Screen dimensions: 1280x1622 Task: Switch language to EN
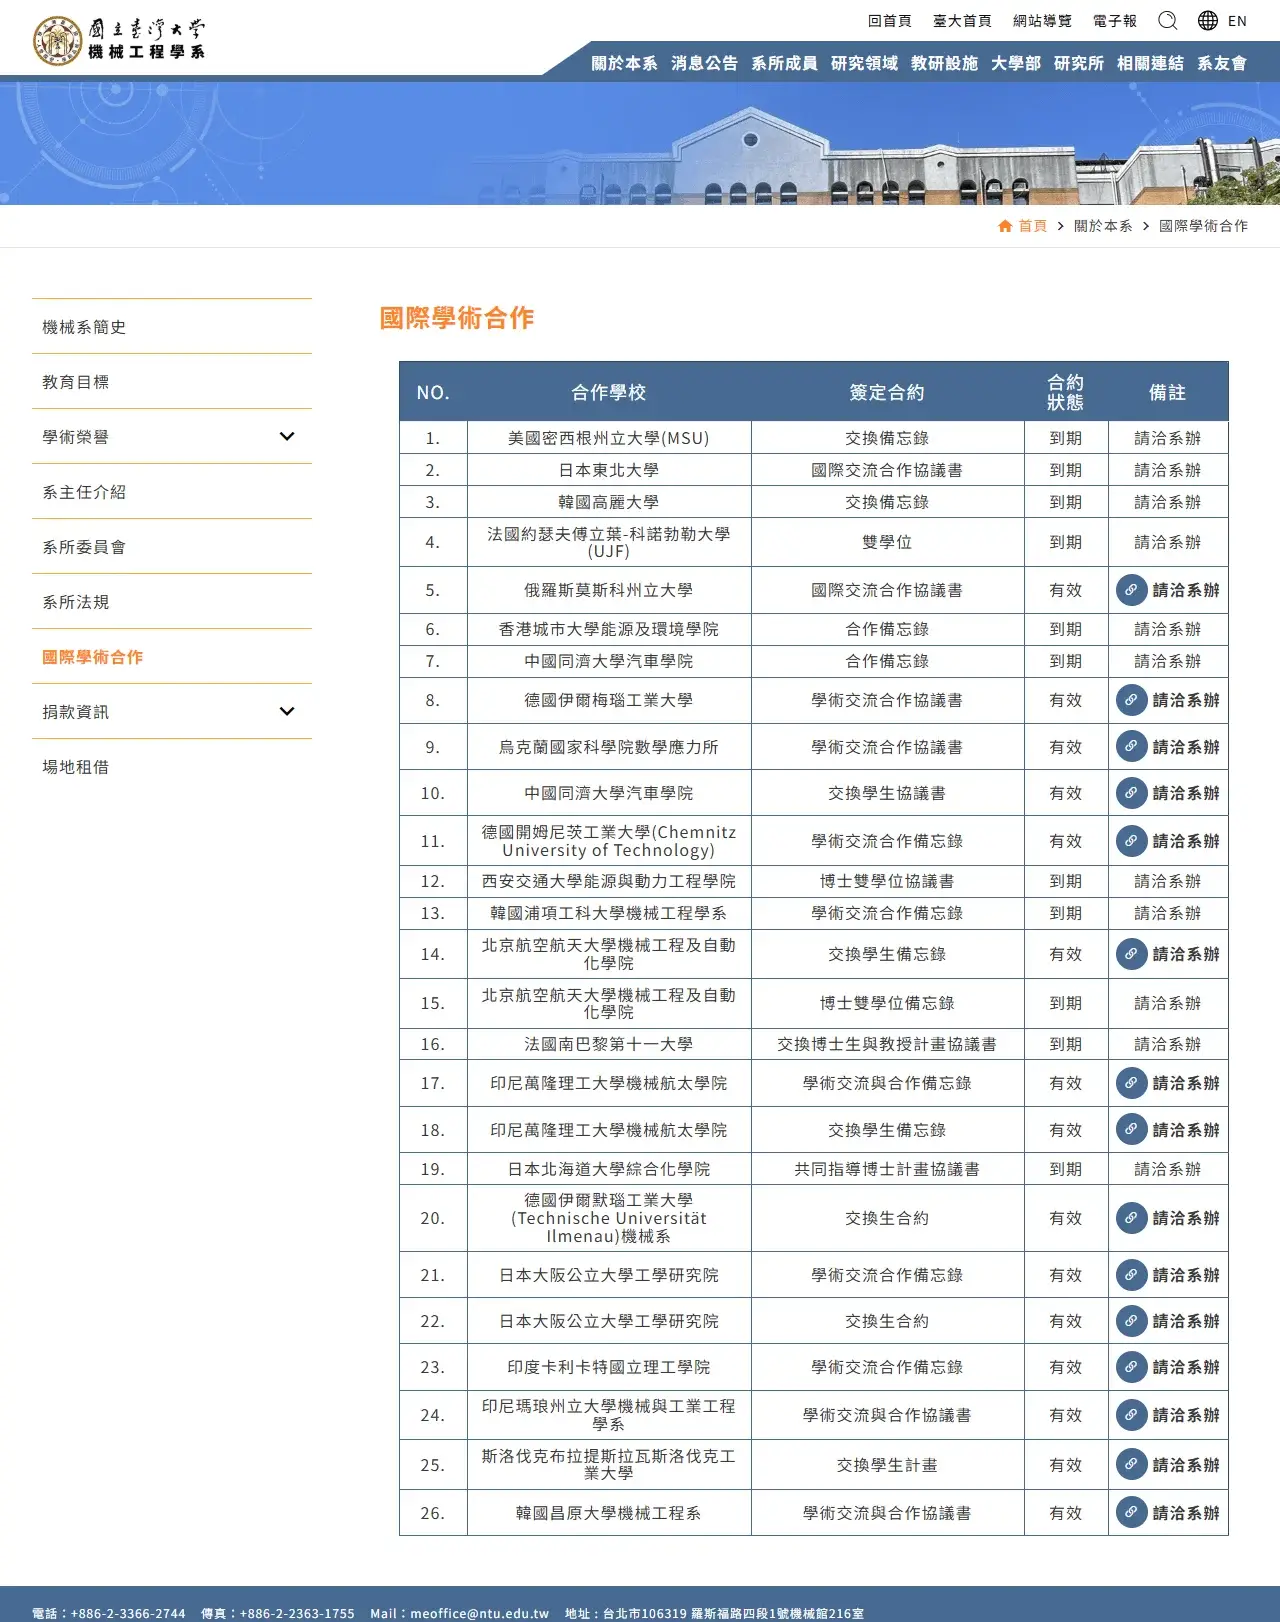1237,21
